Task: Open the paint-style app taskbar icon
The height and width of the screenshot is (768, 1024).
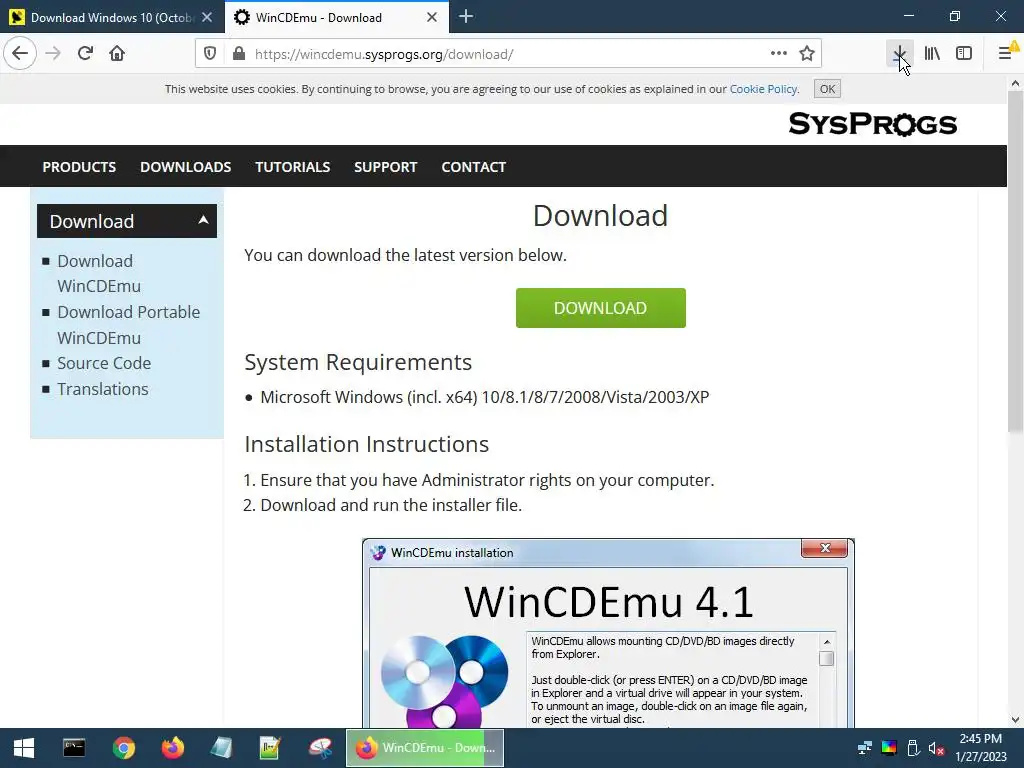Action: (320, 748)
